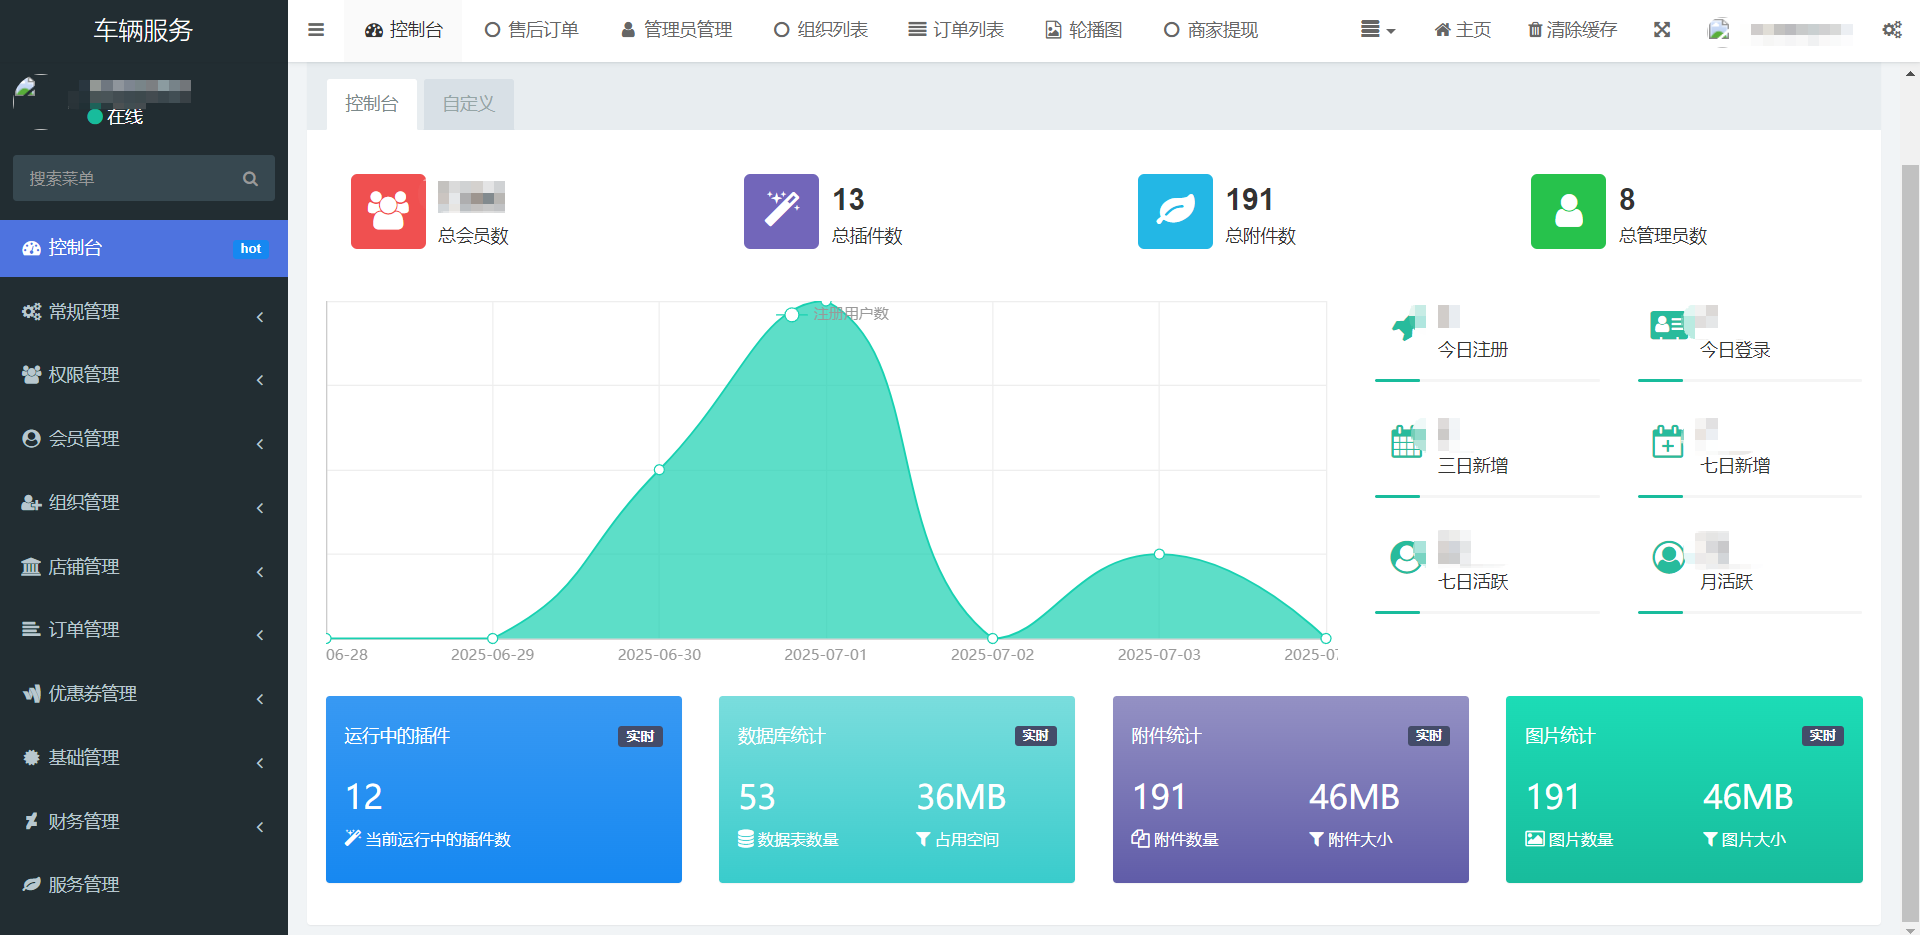
Task: Expand the 常规管理 sidebar menu
Action: click(x=144, y=312)
